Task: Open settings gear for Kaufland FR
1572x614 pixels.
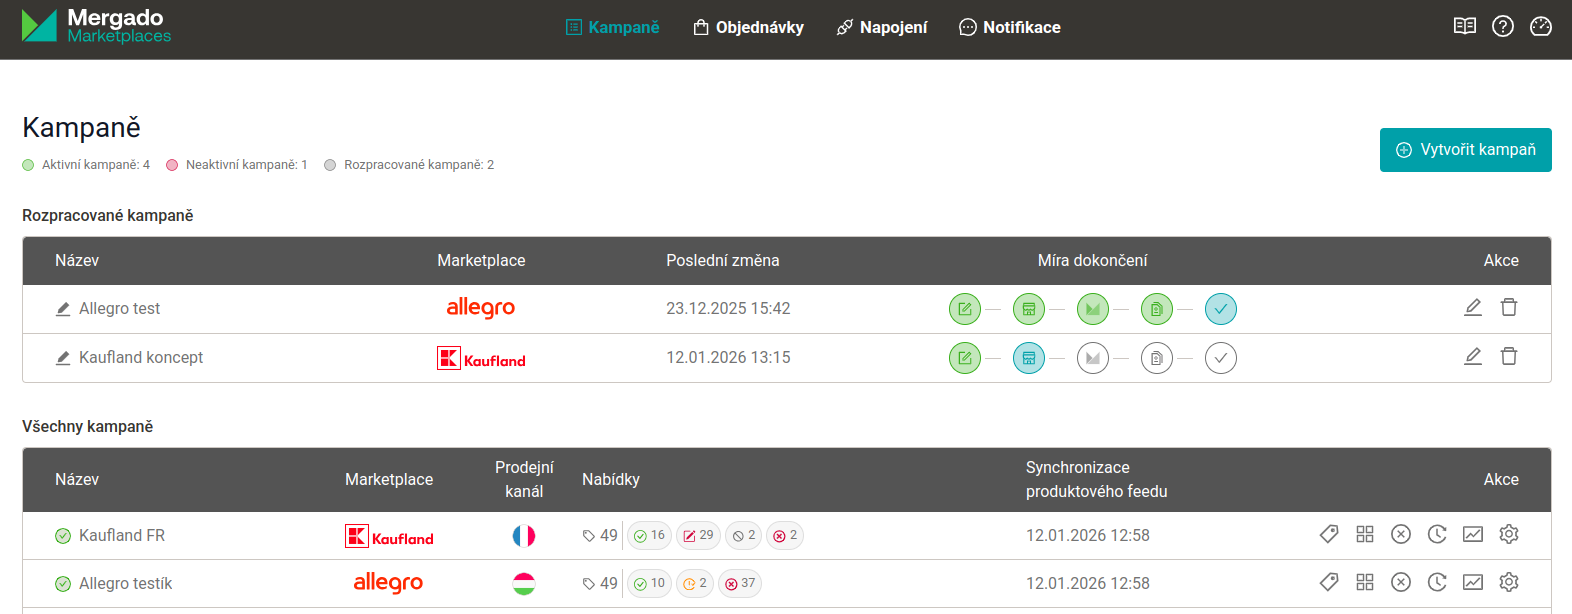Action: click(x=1508, y=535)
